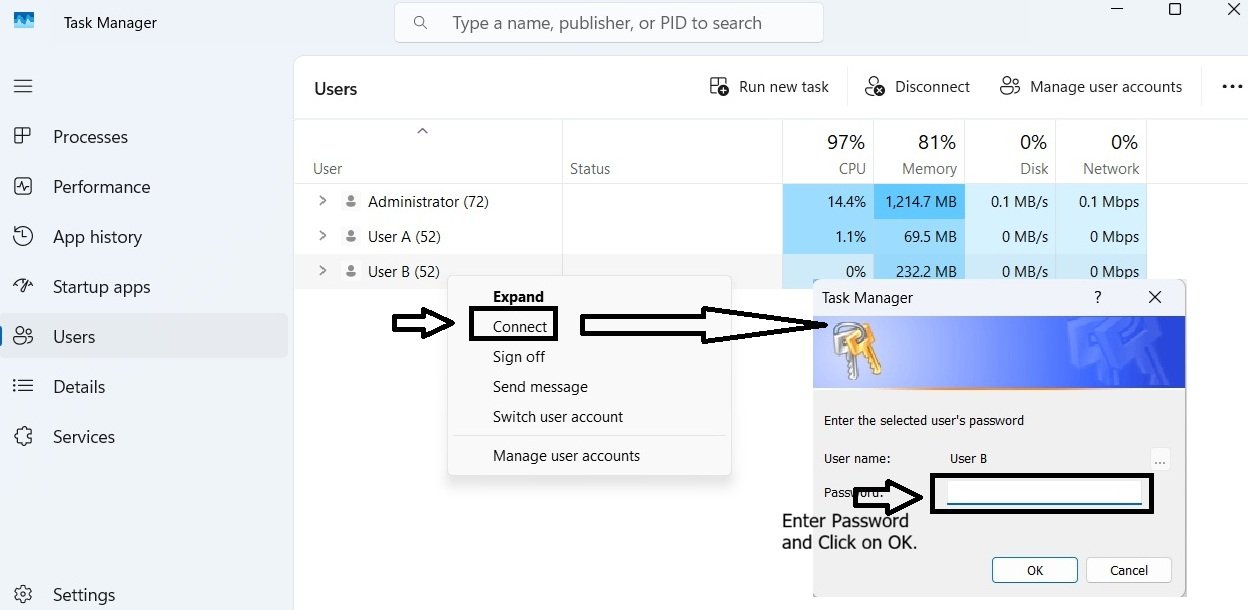
Task: Click the search box to find processes
Action: pos(609,22)
